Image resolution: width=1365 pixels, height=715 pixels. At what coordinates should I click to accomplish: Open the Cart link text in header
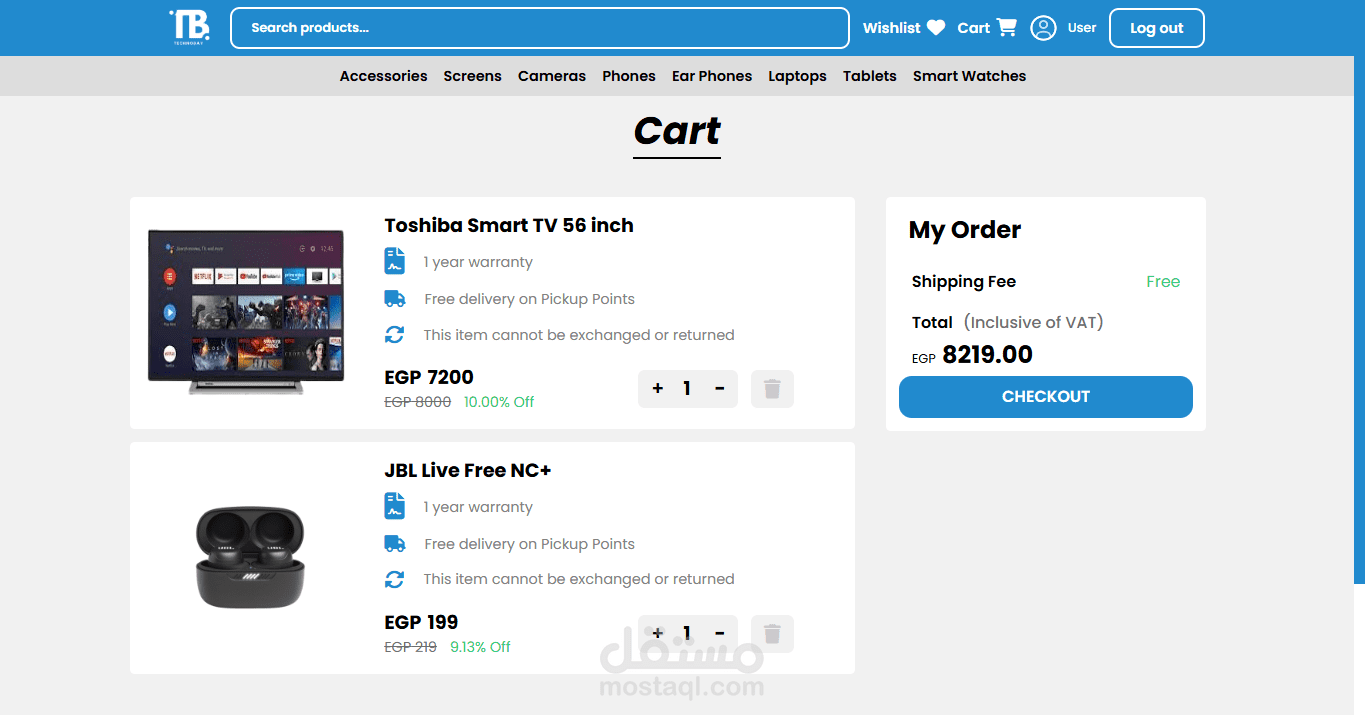pos(973,28)
